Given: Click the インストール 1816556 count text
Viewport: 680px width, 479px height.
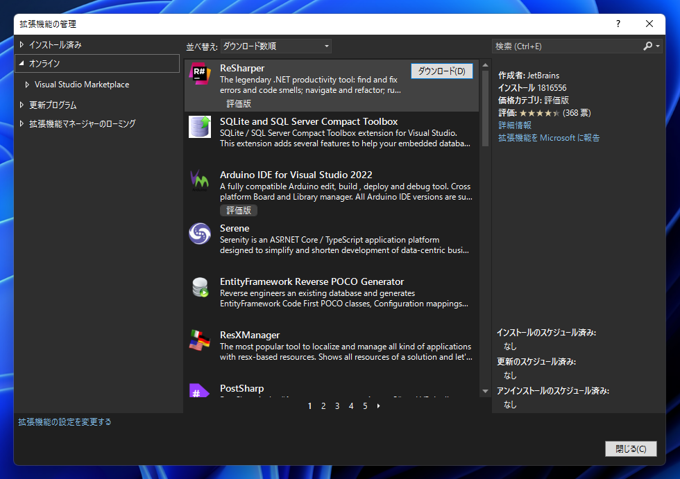Looking at the screenshot, I should pyautogui.click(x=532, y=88).
